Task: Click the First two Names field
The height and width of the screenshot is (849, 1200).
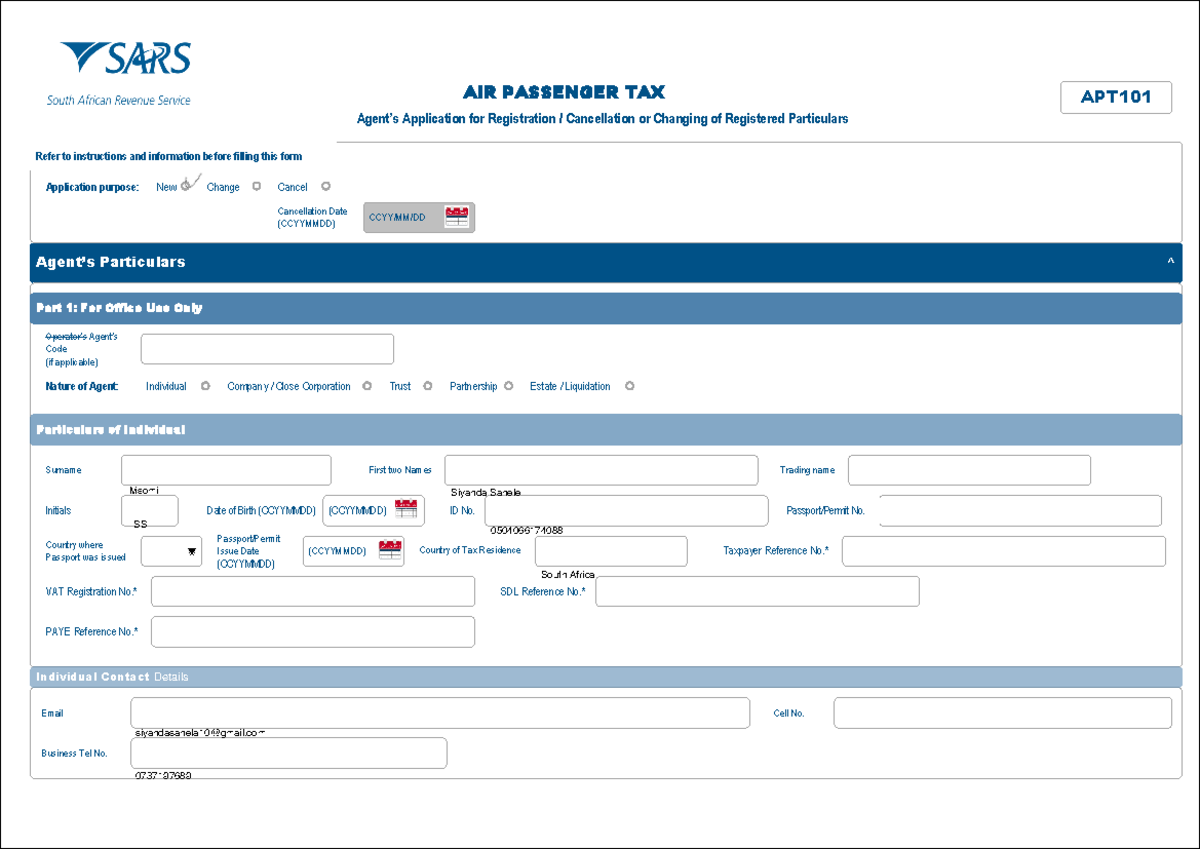Action: point(602,470)
